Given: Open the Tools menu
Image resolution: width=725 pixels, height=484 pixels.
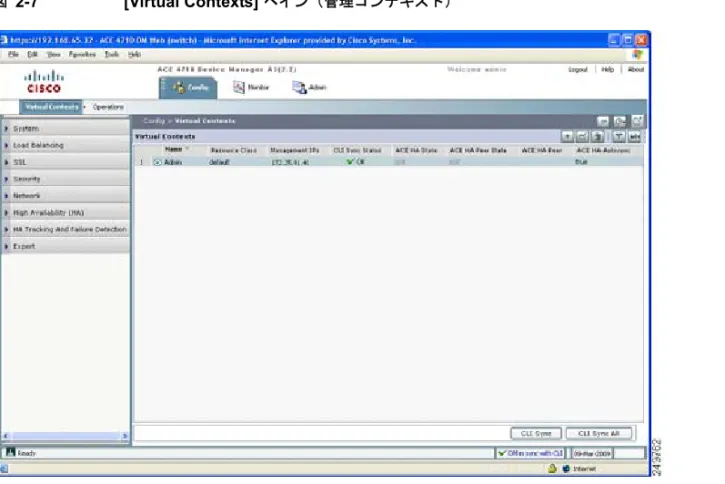Looking at the screenshot, I should 111,55.
